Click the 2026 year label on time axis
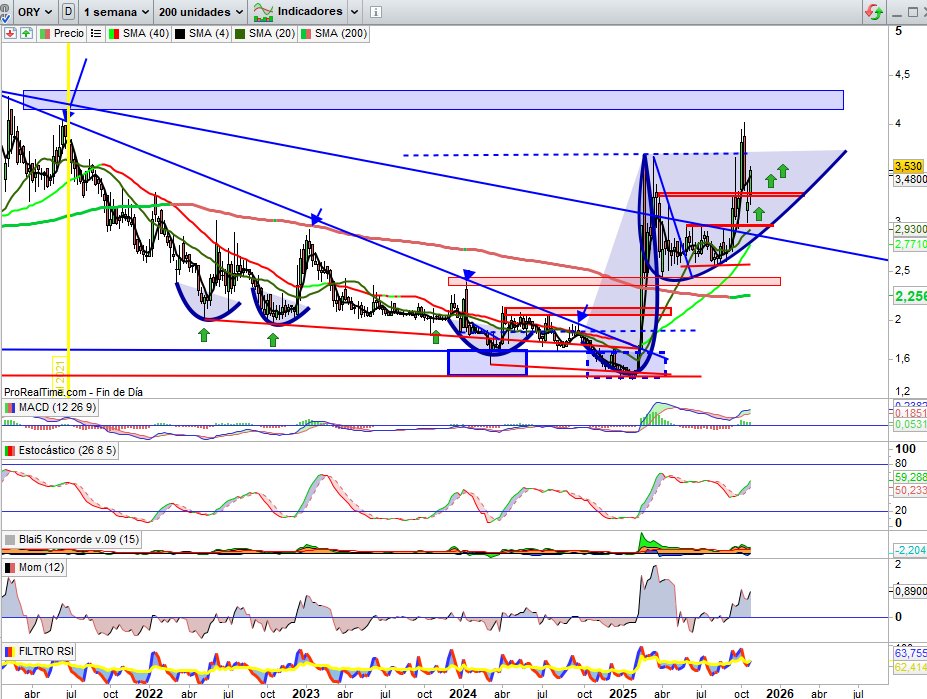 point(780,693)
